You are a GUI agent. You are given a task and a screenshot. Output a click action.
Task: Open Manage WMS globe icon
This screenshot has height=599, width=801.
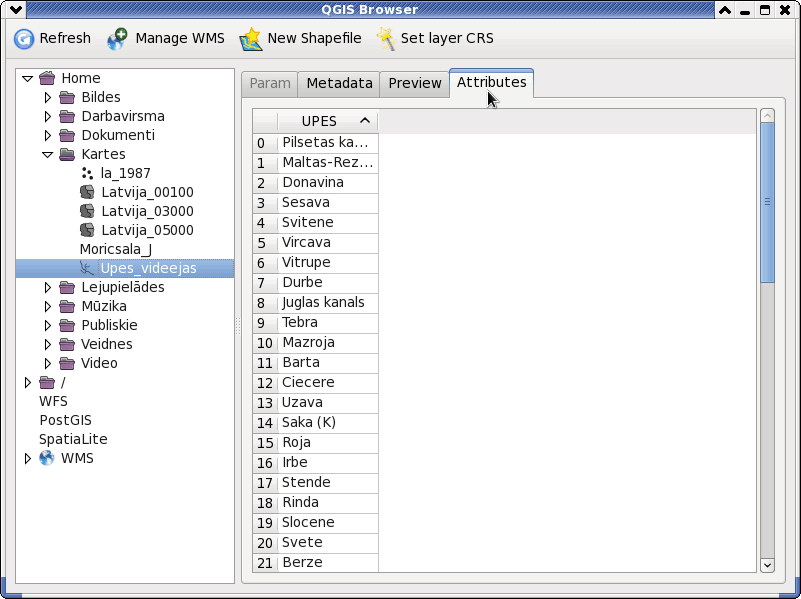click(x=117, y=39)
